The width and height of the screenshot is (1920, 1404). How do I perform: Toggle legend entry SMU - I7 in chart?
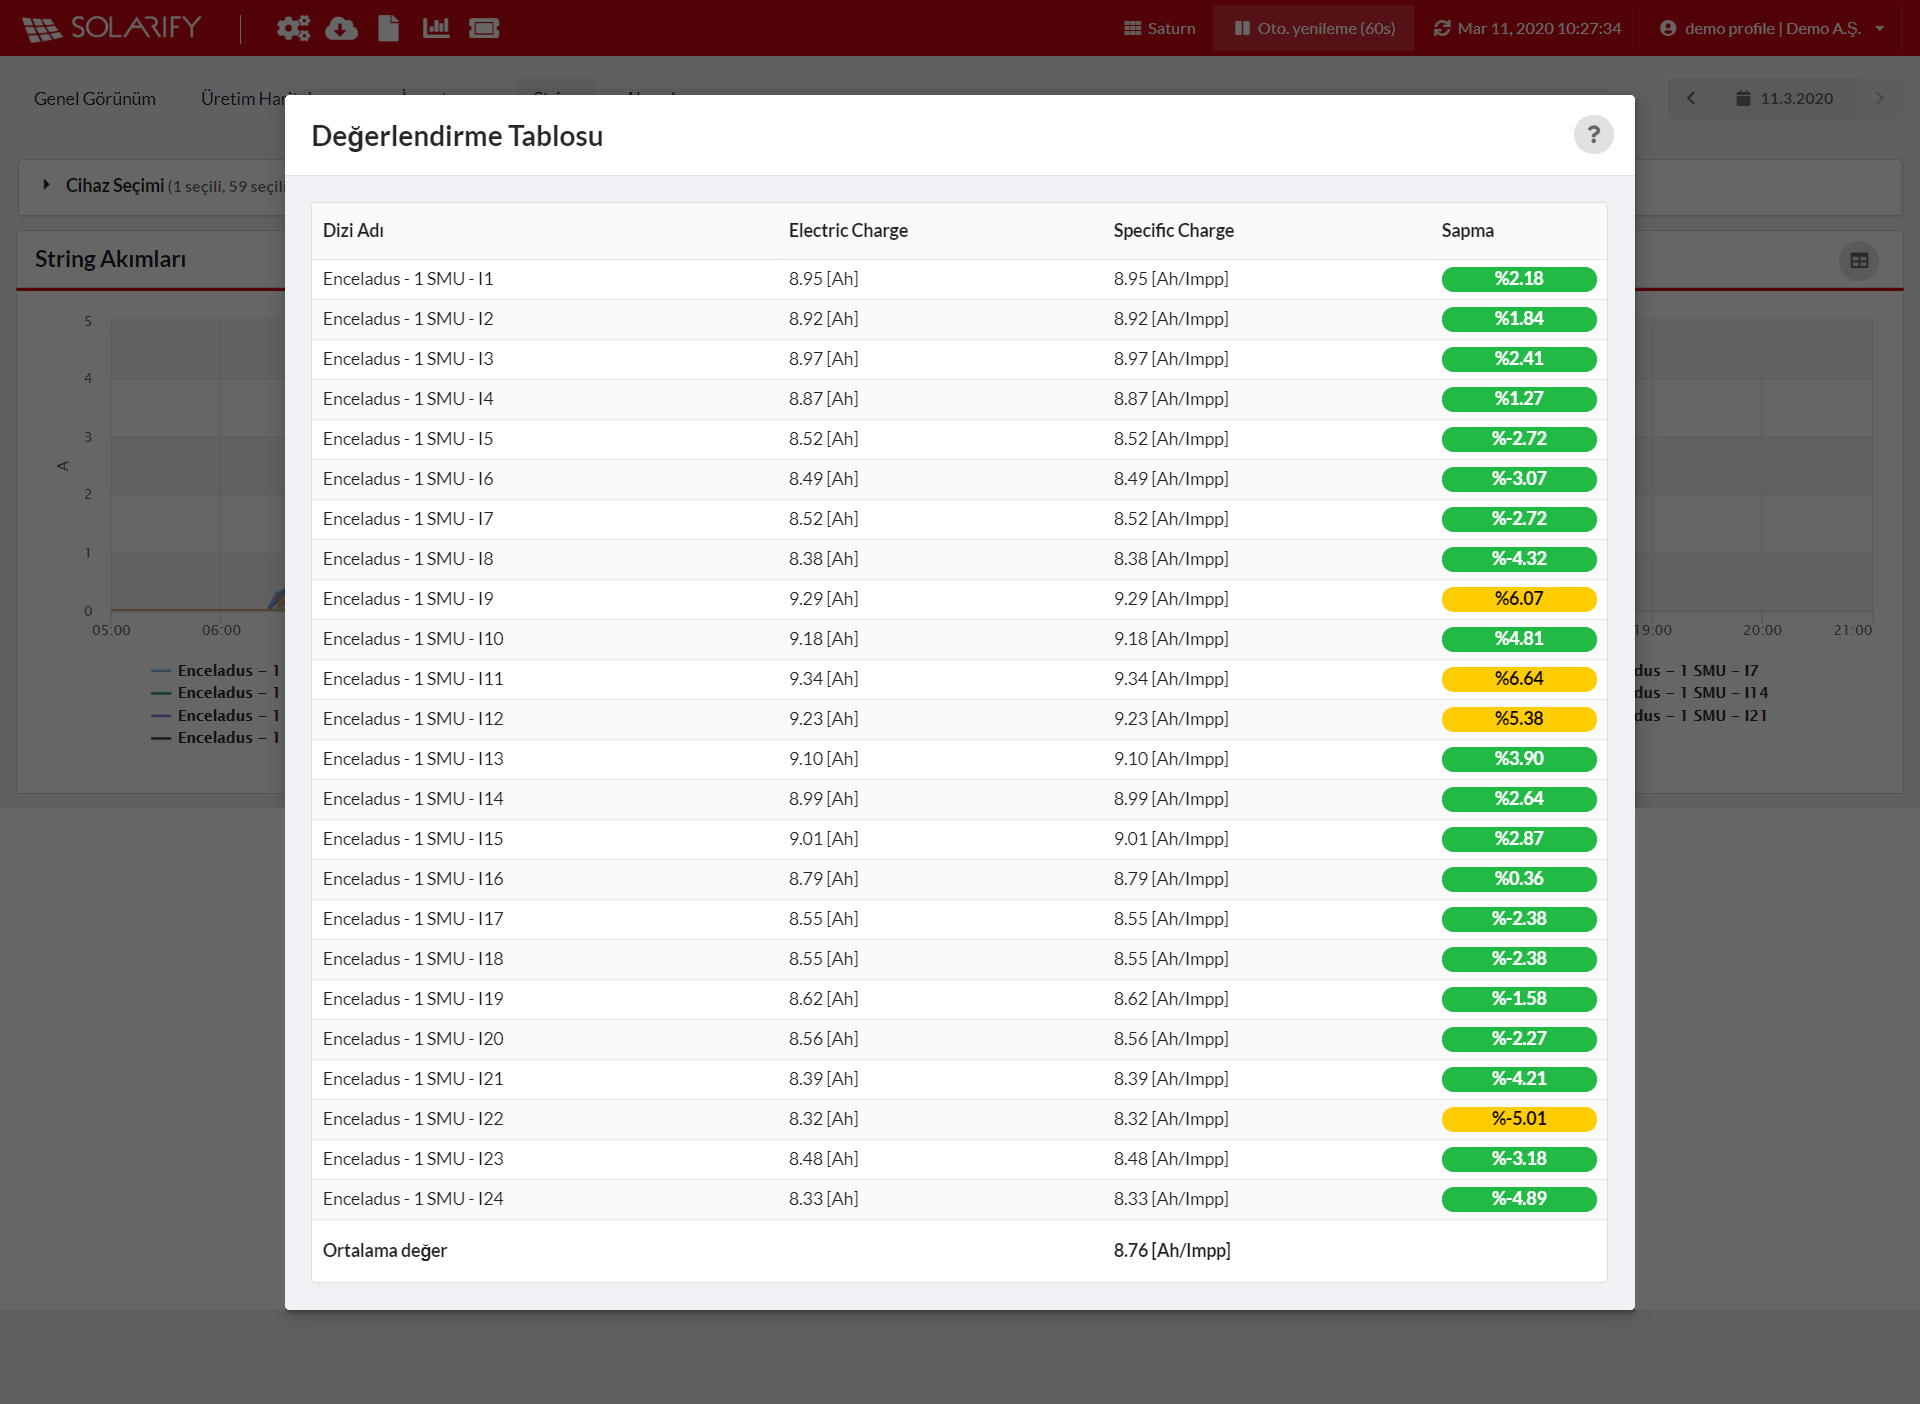click(1697, 670)
